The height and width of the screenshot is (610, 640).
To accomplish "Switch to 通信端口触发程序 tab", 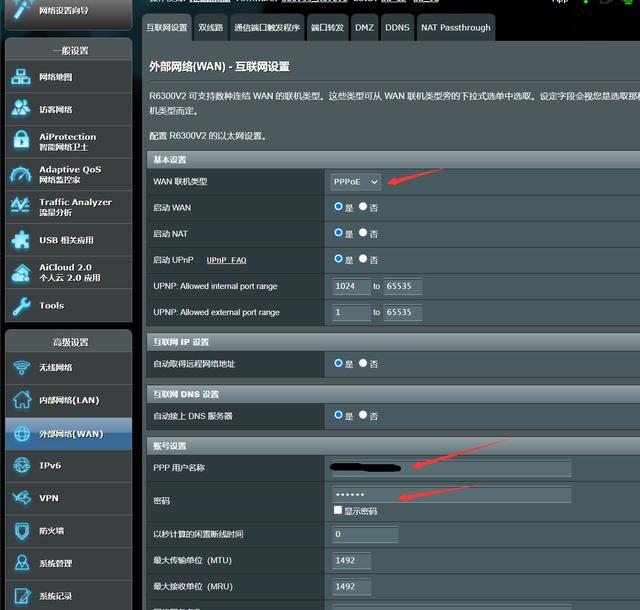I will click(267, 28).
